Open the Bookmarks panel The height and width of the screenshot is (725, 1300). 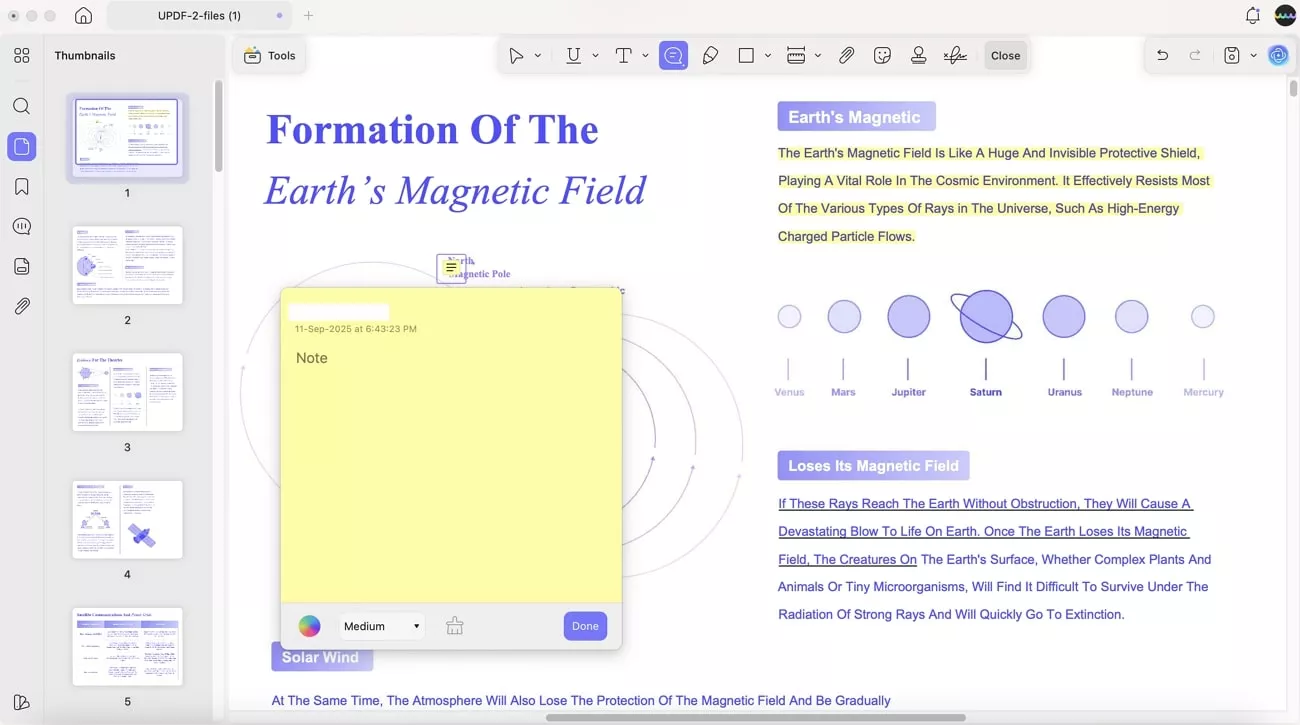point(21,186)
